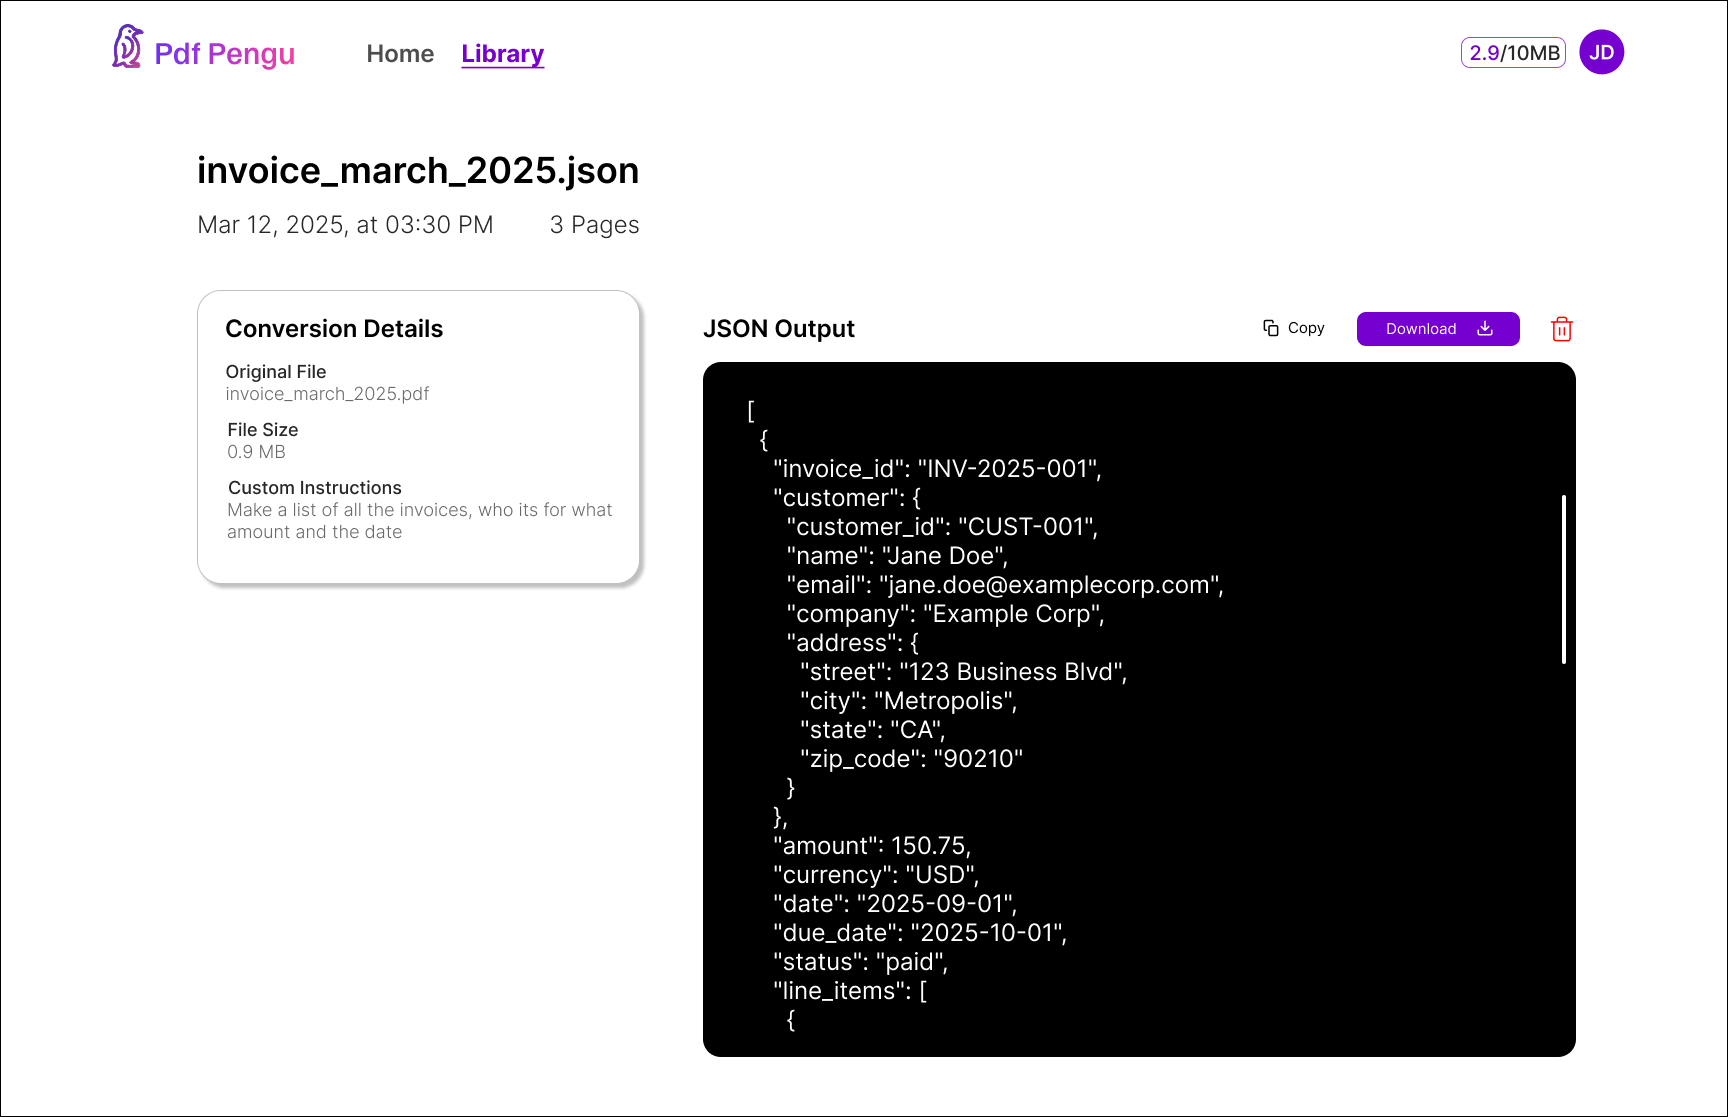Click the copy icon beside Copy
The width and height of the screenshot is (1728, 1117).
coord(1271,328)
